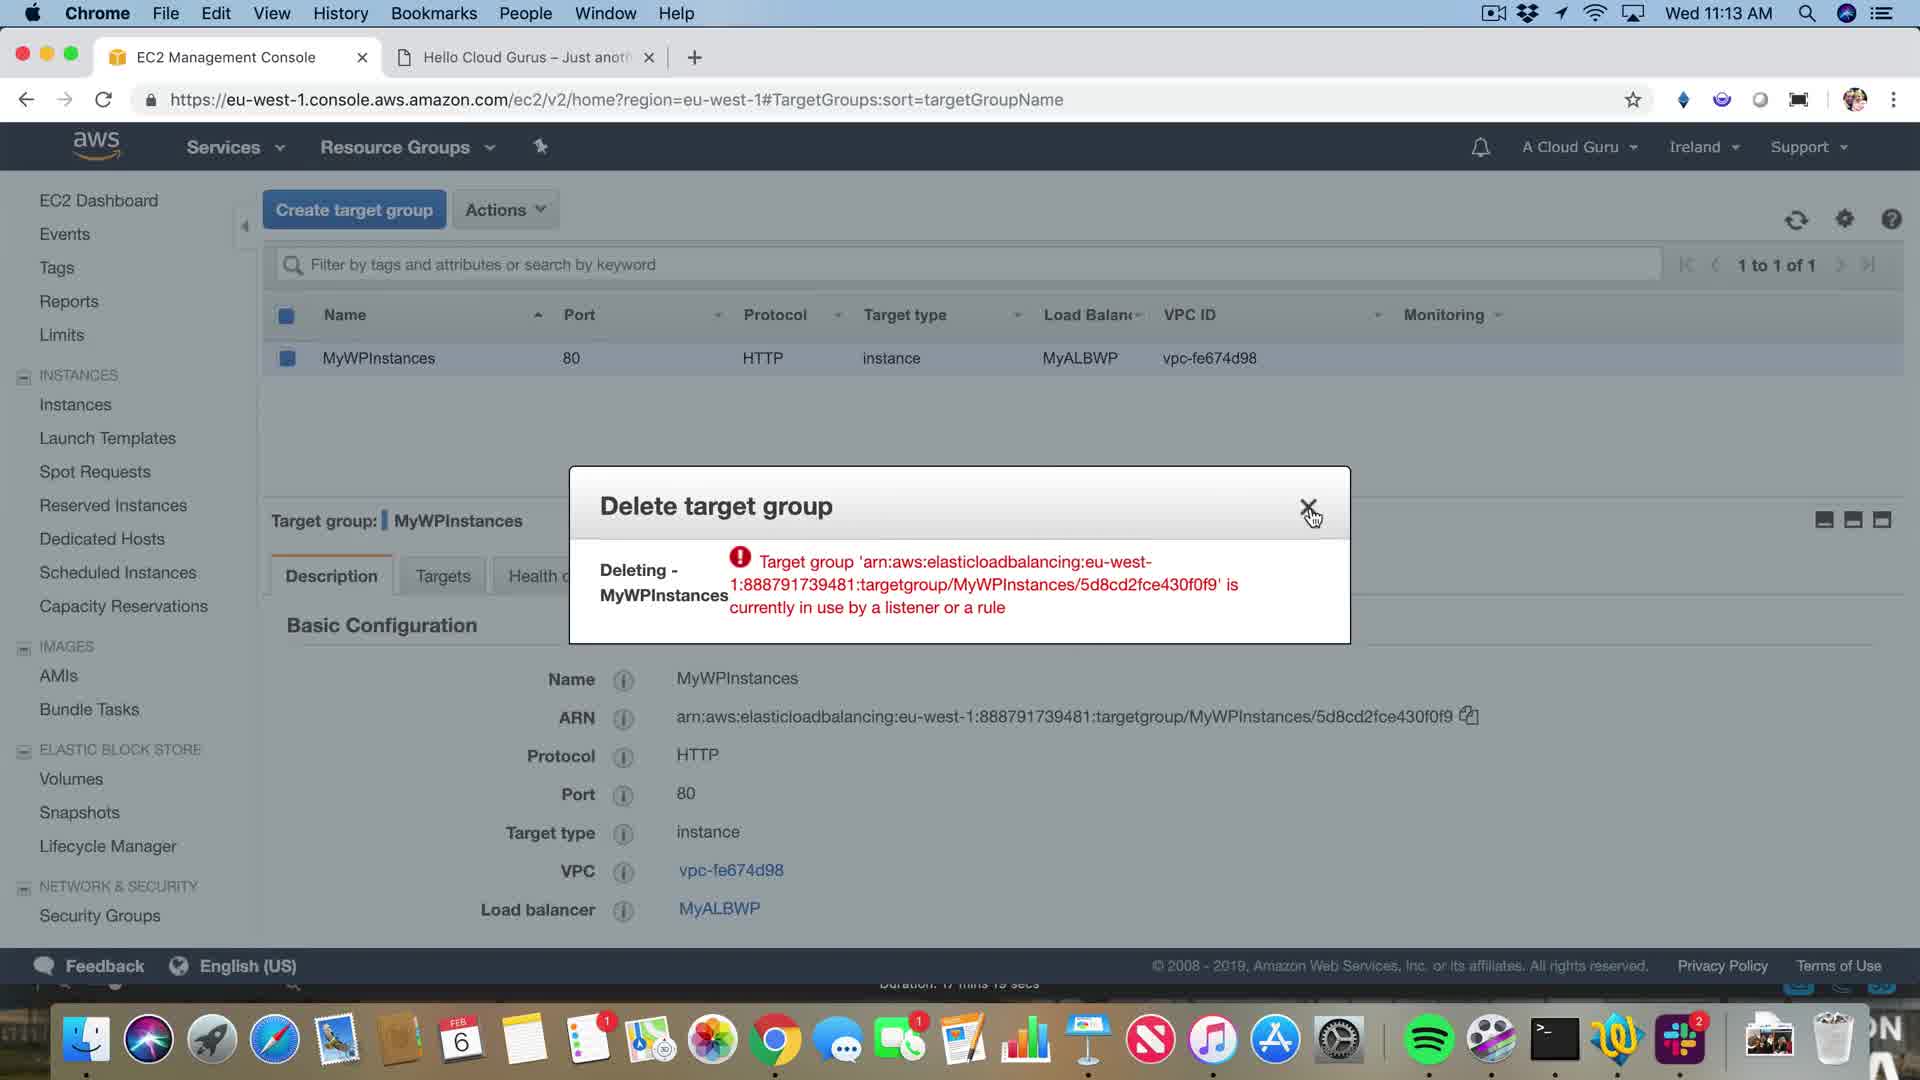Click the help question mark icon
Screen dimensions: 1920x1080
1890,219
